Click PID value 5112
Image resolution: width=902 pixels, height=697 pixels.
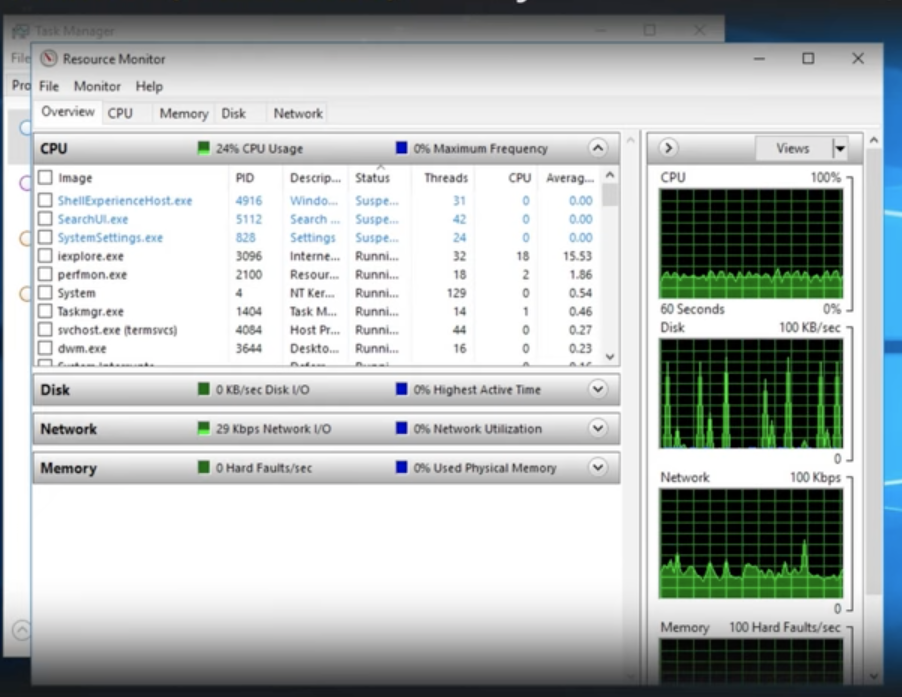(x=249, y=219)
